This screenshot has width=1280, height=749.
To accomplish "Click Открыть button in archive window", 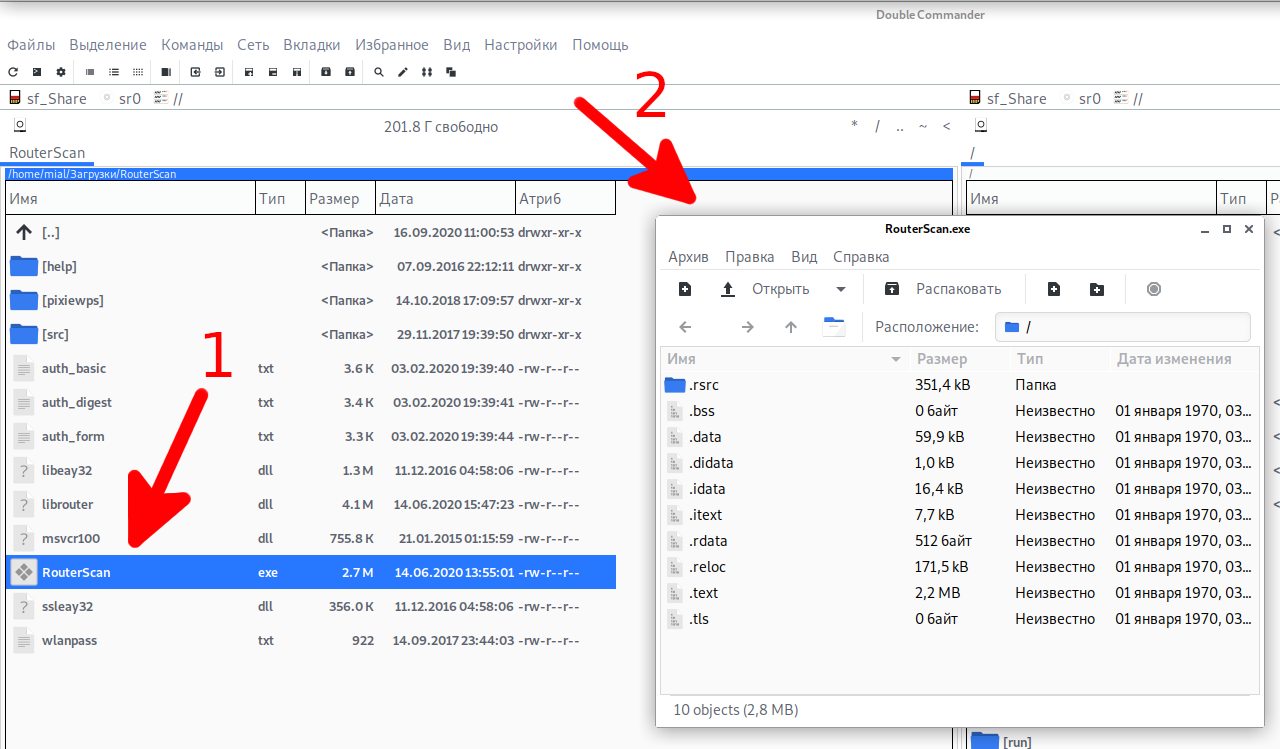I will (x=766, y=289).
